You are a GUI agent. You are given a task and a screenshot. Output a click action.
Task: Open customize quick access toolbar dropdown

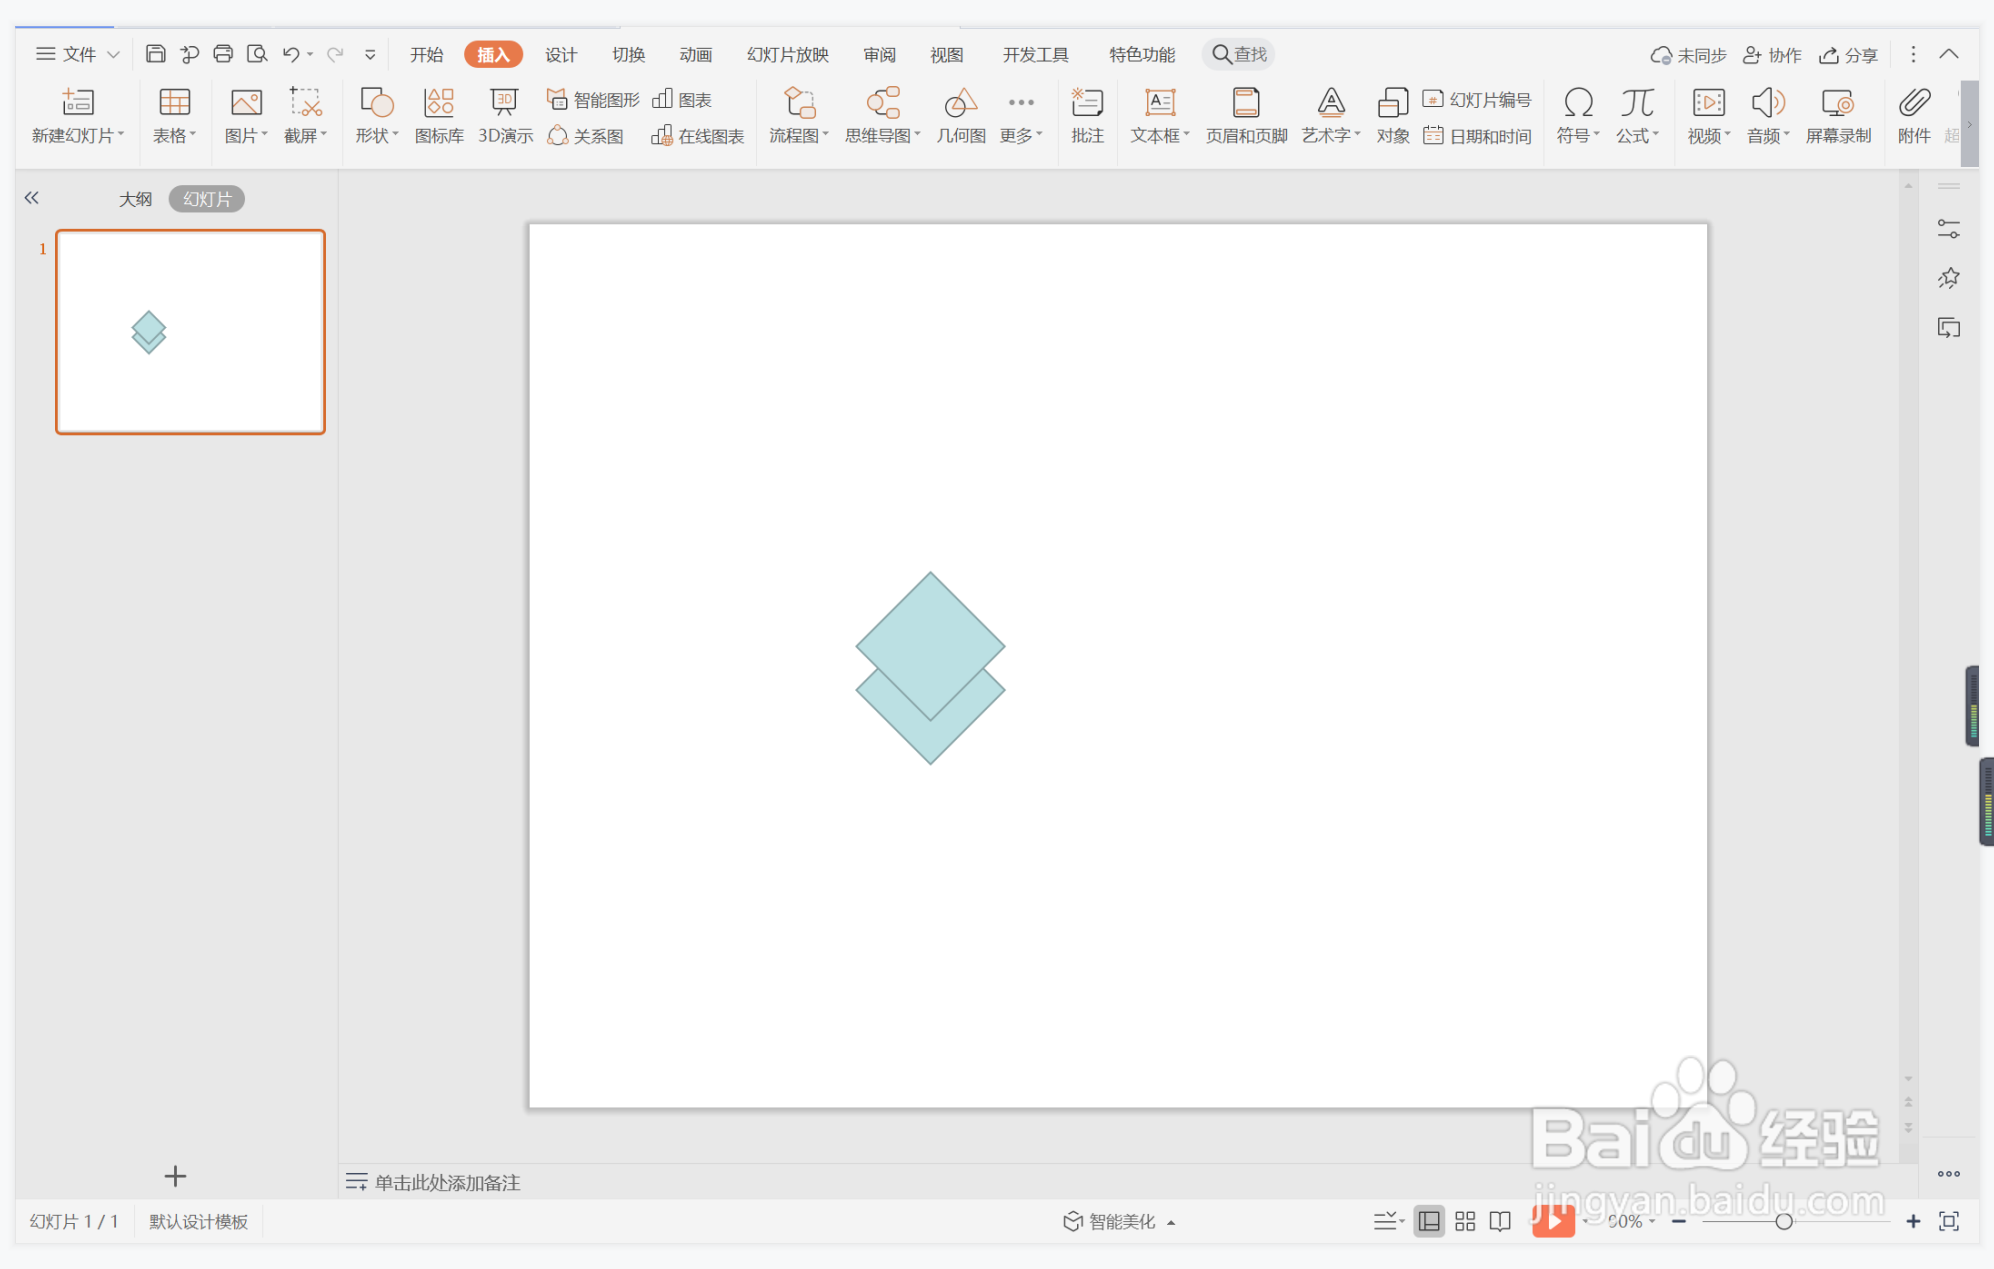tap(370, 54)
